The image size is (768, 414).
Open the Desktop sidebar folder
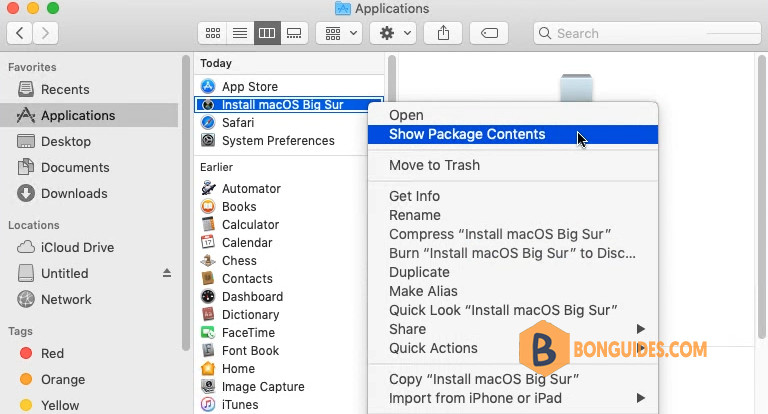coord(89,142)
